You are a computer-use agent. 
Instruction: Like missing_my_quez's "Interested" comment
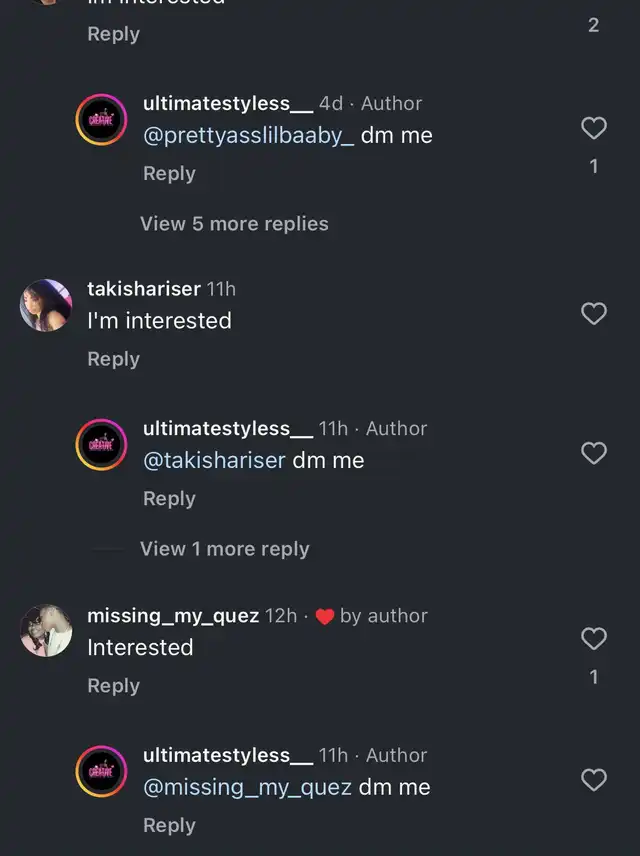coord(594,638)
